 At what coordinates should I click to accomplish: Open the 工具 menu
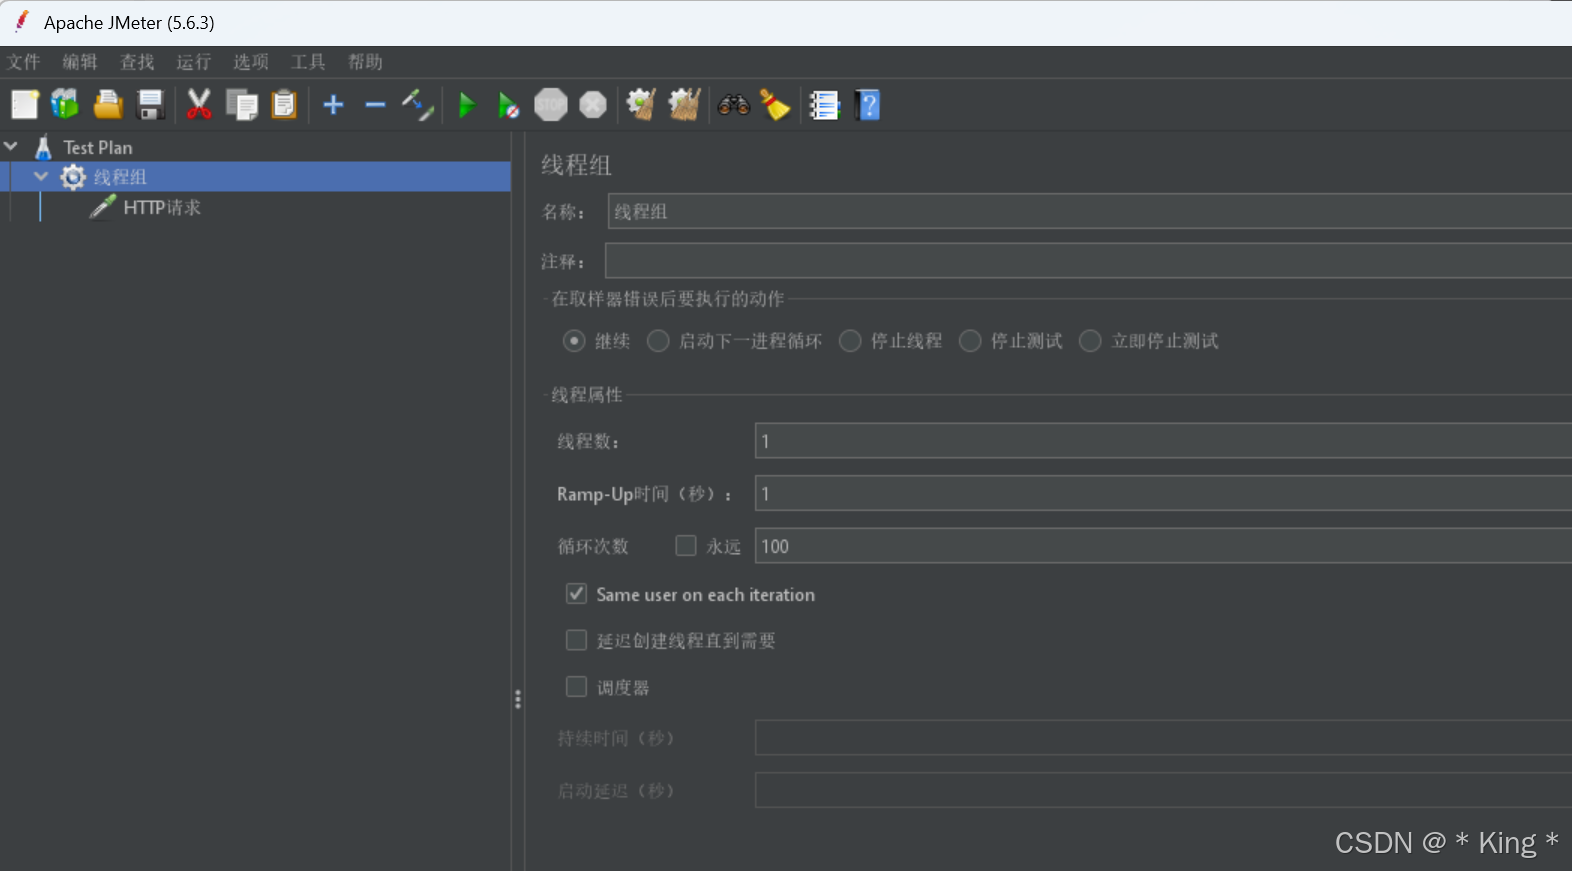[308, 62]
